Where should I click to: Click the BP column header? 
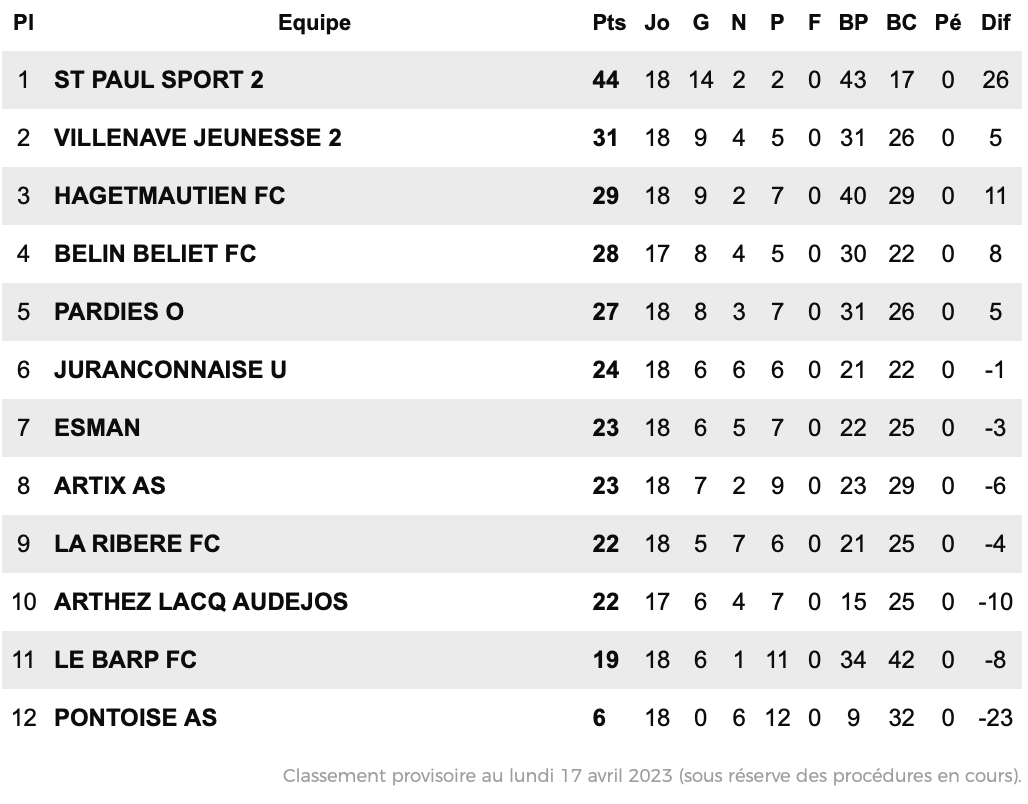853,23
